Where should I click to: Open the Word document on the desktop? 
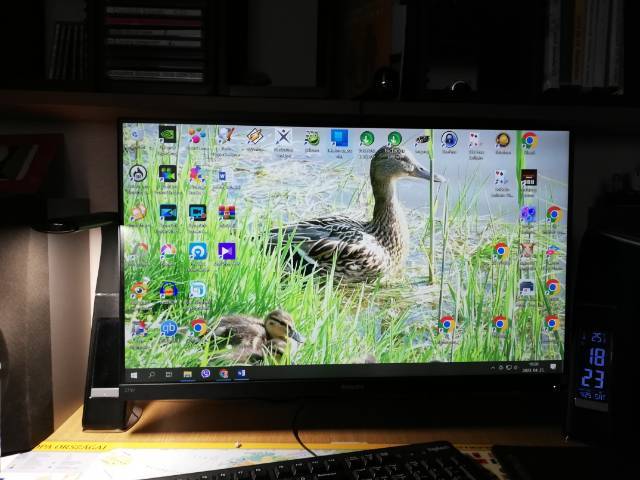[221, 176]
